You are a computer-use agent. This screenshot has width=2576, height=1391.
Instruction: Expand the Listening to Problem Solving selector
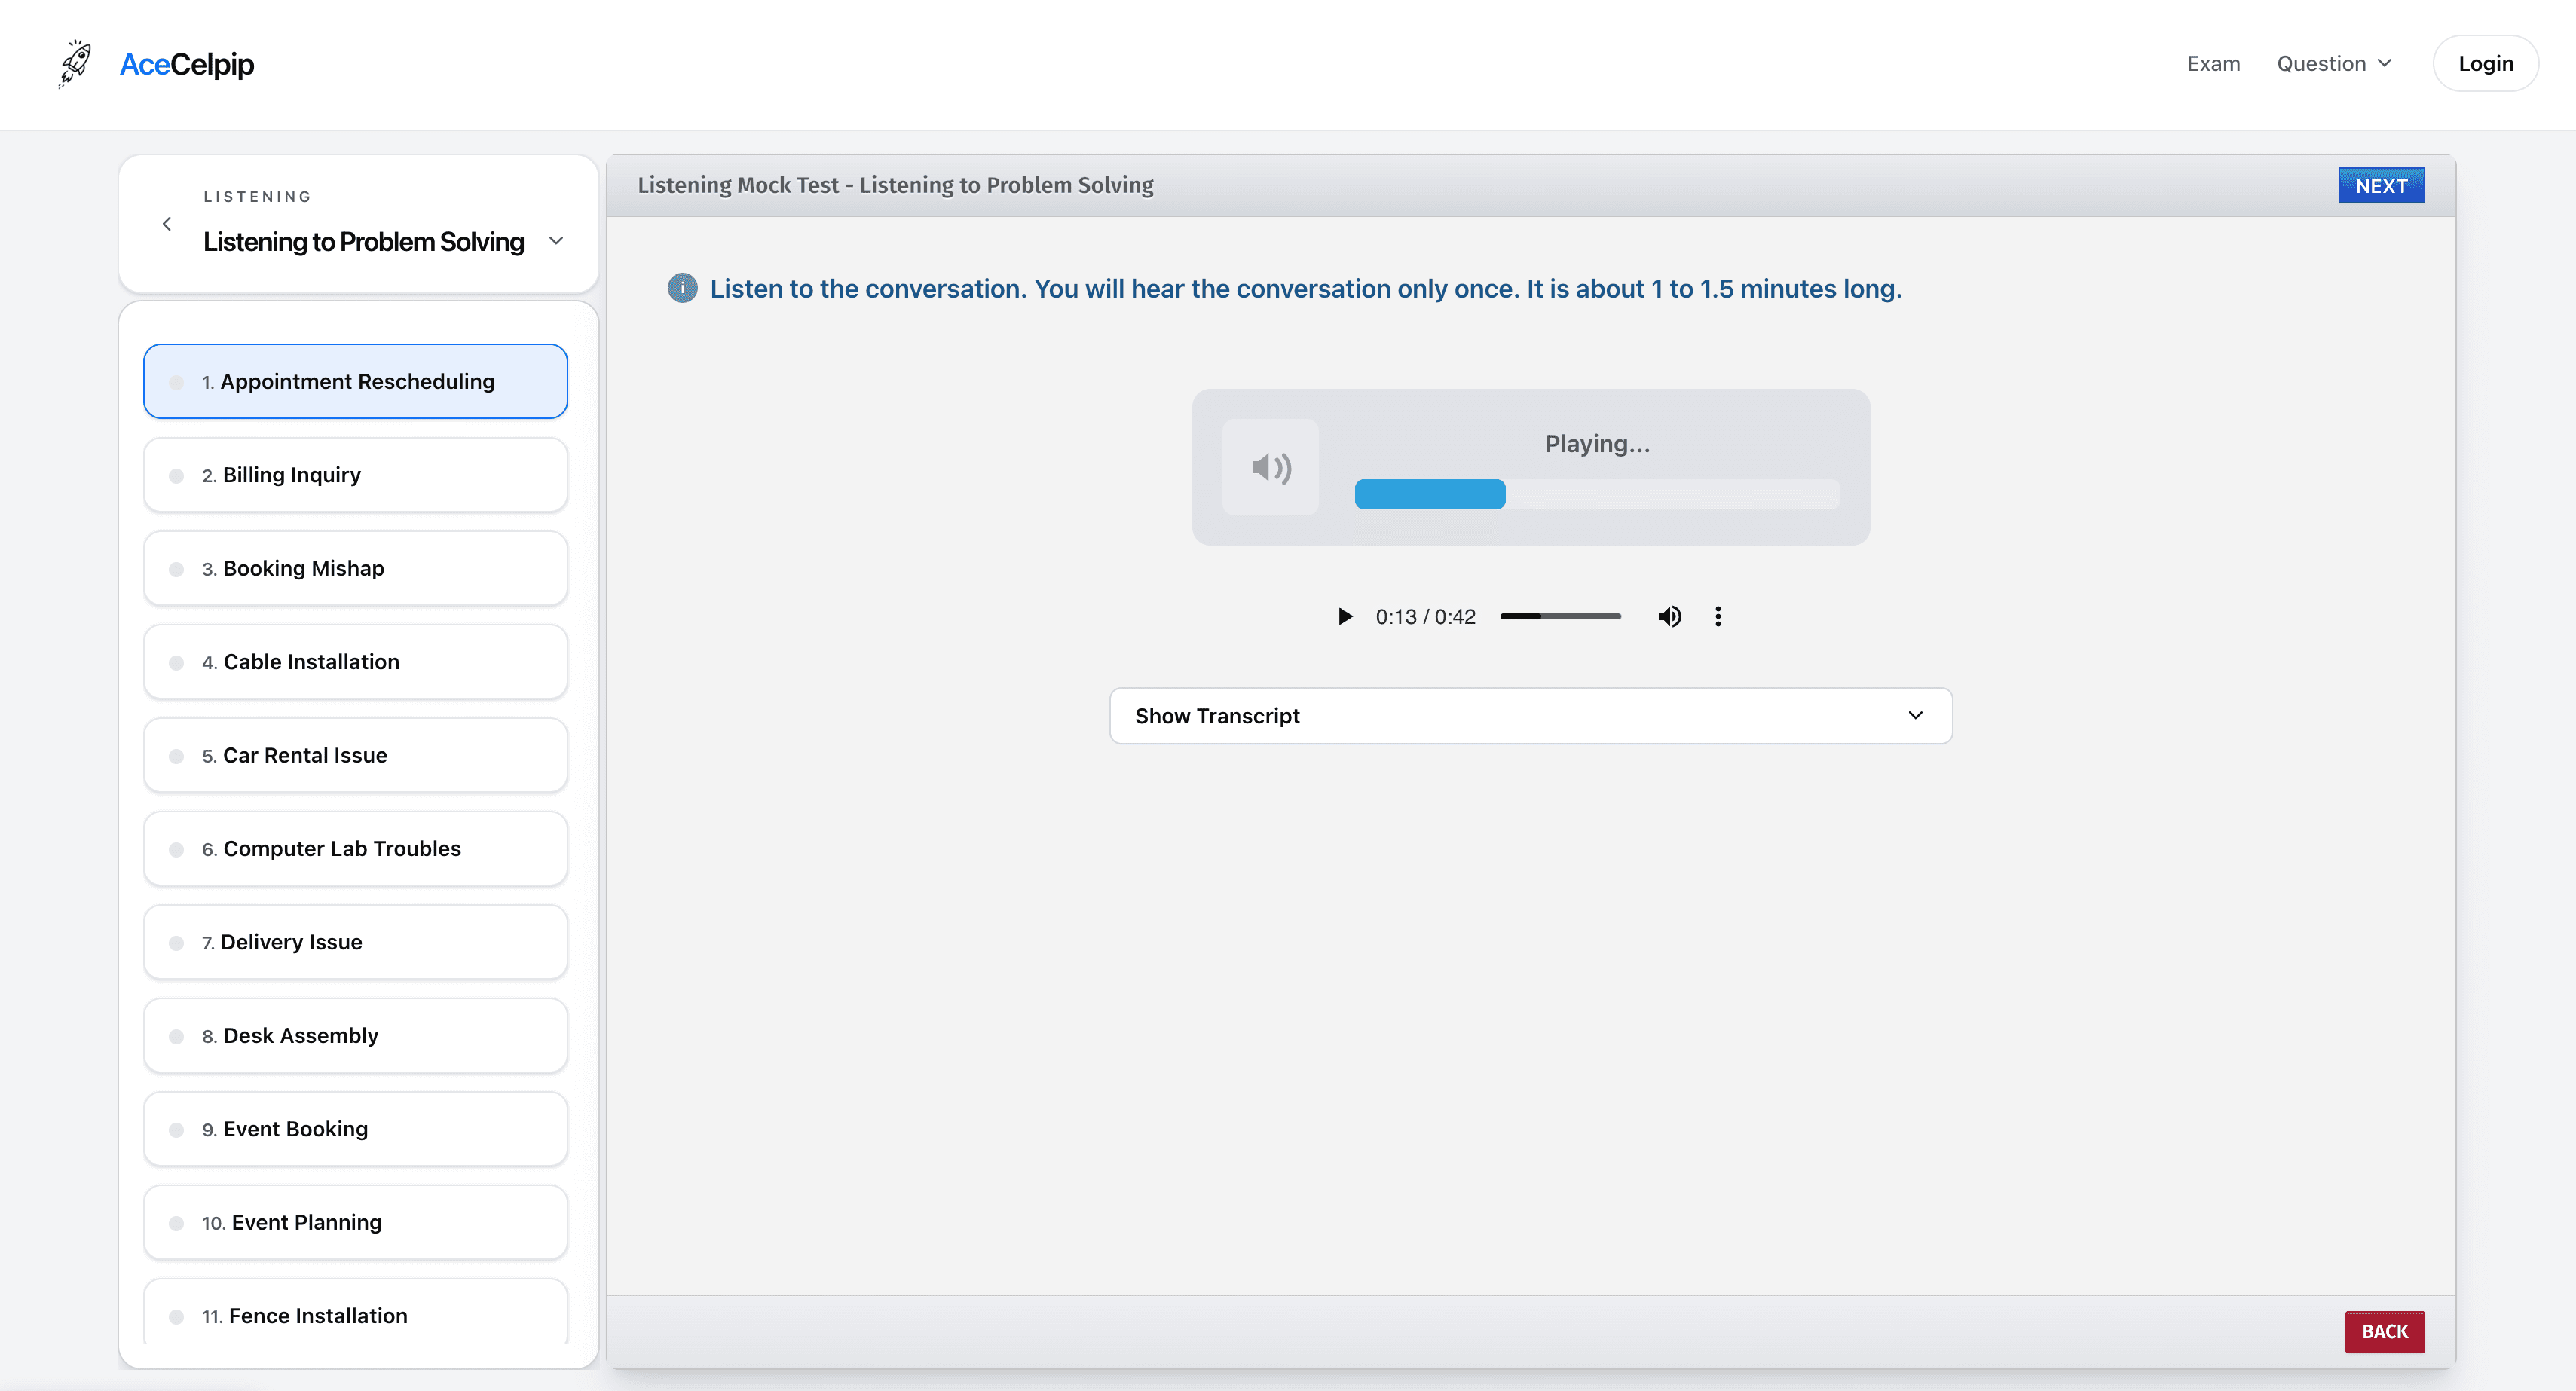(x=556, y=241)
